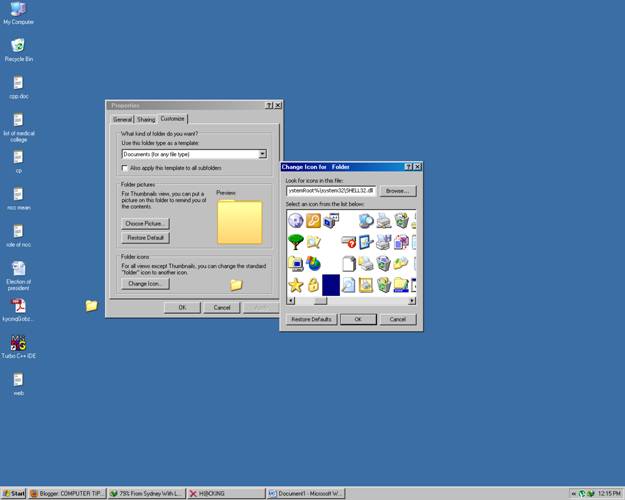The height and width of the screenshot is (500, 625).
Task: Pick the Windows logo globe icon
Action: coord(313,263)
